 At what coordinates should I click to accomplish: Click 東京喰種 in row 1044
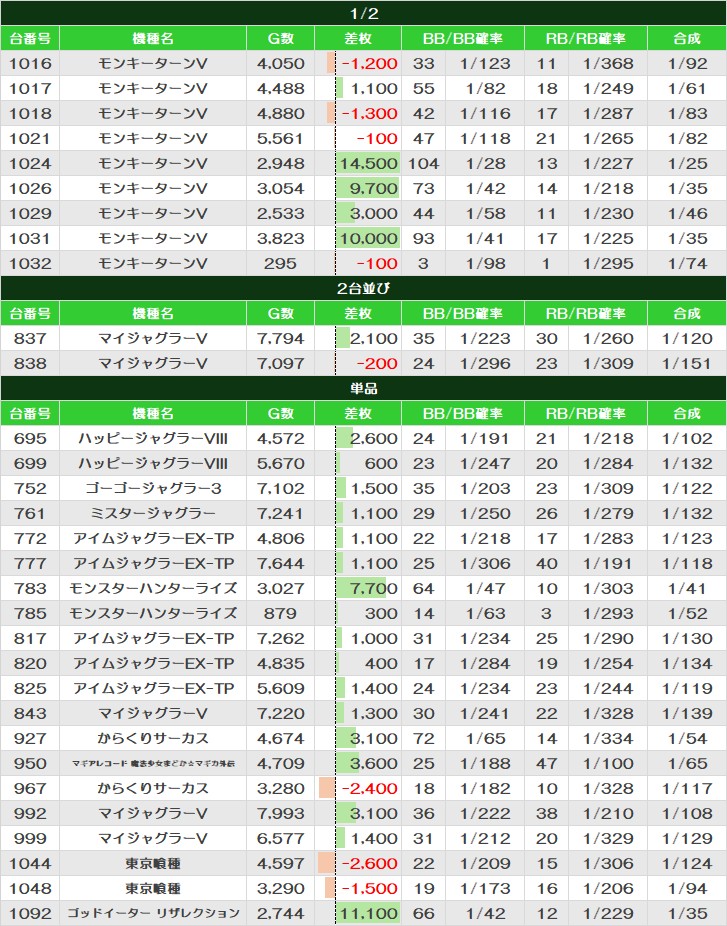(x=153, y=863)
